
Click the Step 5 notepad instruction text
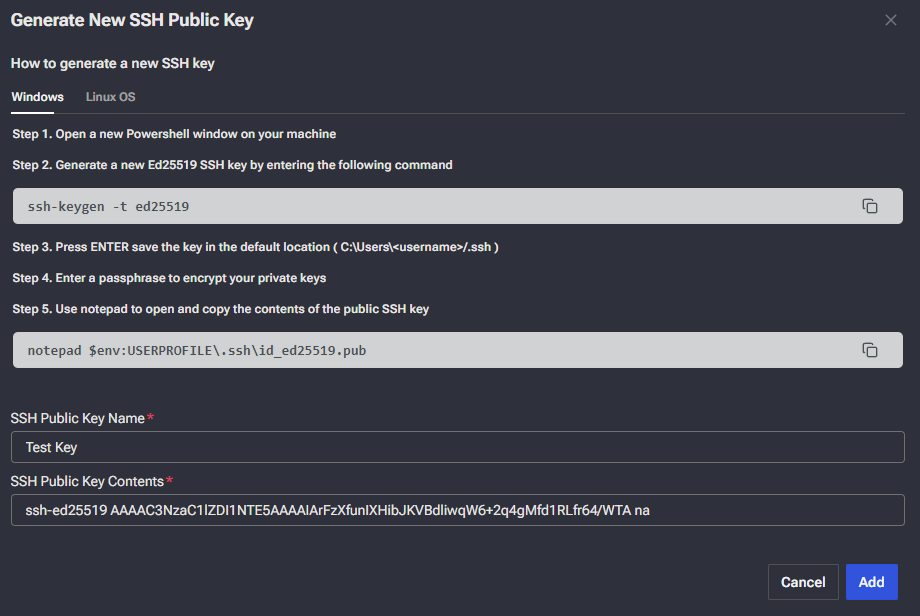point(220,309)
